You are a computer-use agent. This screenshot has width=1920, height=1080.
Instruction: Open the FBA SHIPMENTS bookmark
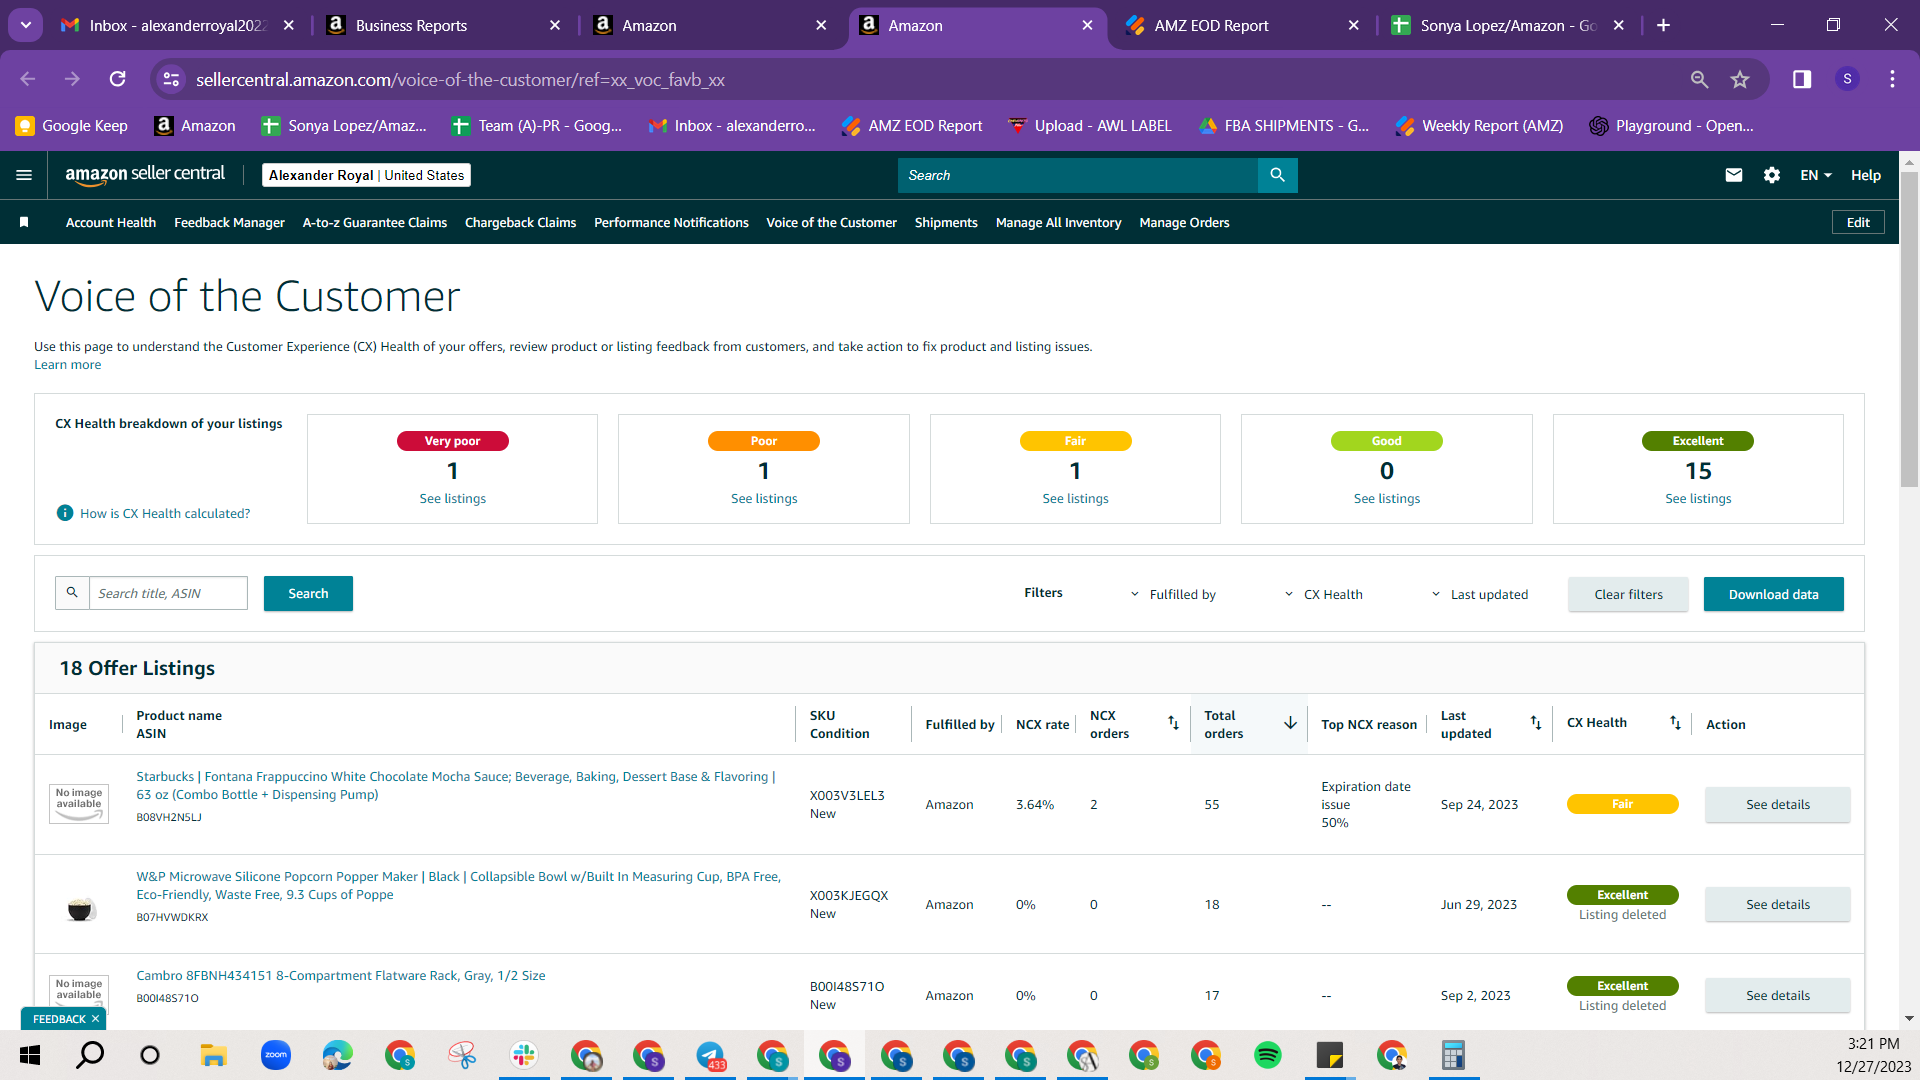pyautogui.click(x=1284, y=126)
